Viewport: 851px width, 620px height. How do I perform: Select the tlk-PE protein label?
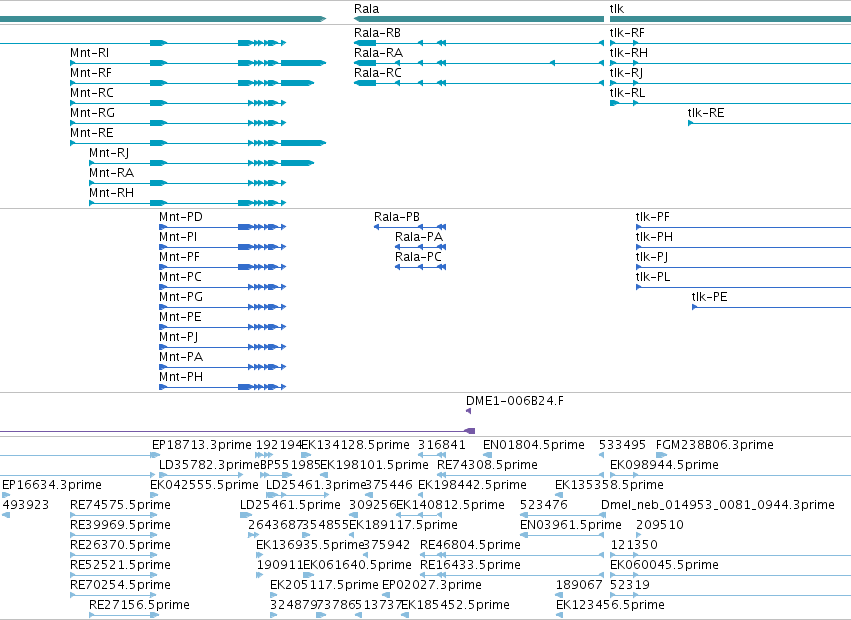[709, 297]
